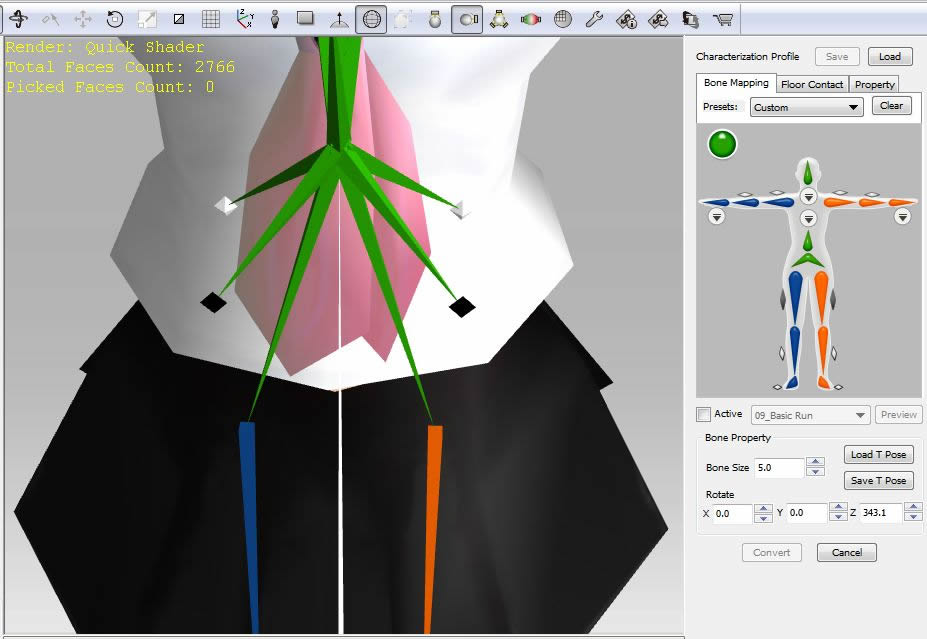The height and width of the screenshot is (639, 927).
Task: Toggle the wireframe globe render icon
Action: click(x=371, y=19)
